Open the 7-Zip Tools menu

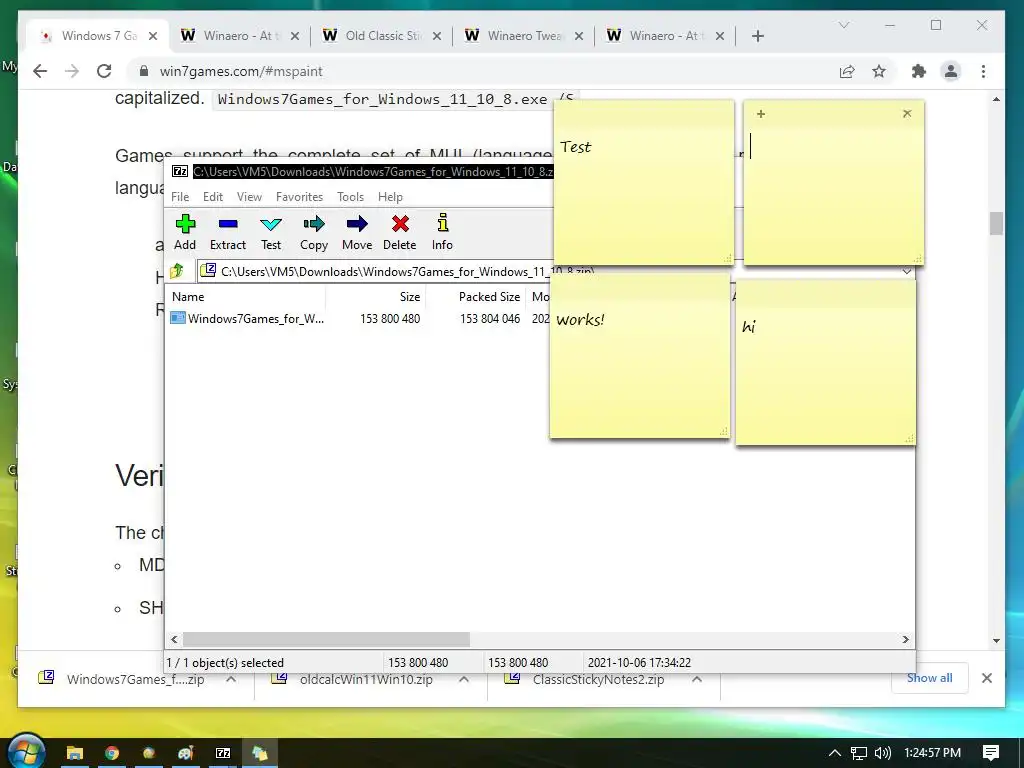(x=350, y=197)
